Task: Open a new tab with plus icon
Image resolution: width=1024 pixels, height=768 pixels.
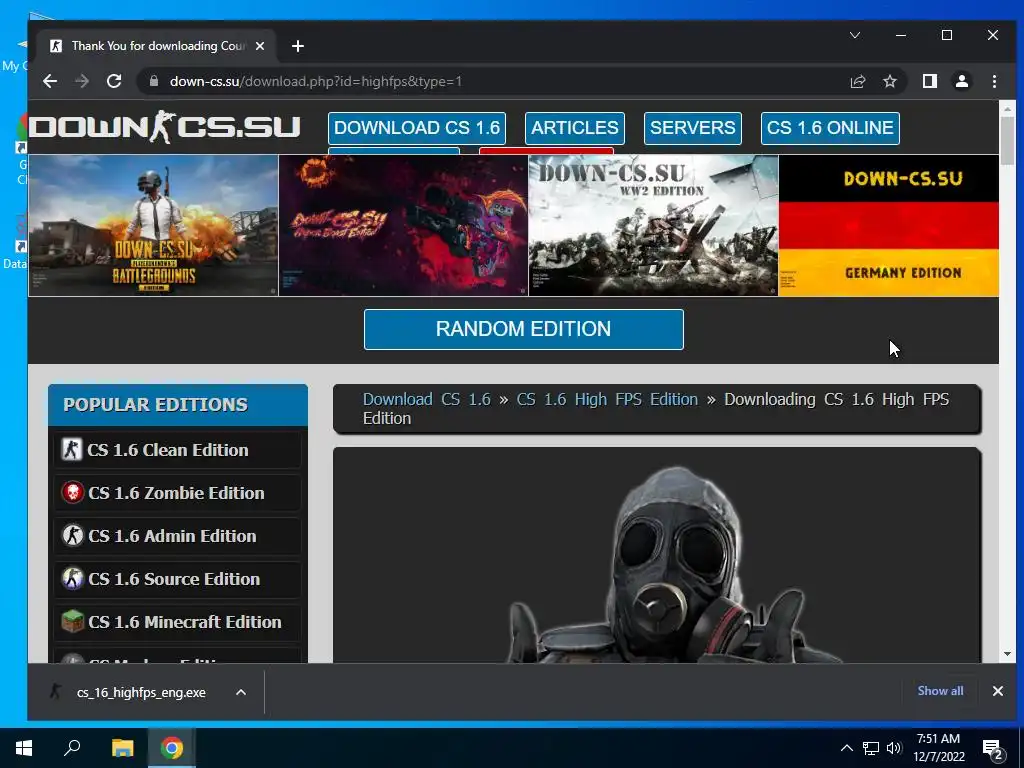Action: point(298,46)
